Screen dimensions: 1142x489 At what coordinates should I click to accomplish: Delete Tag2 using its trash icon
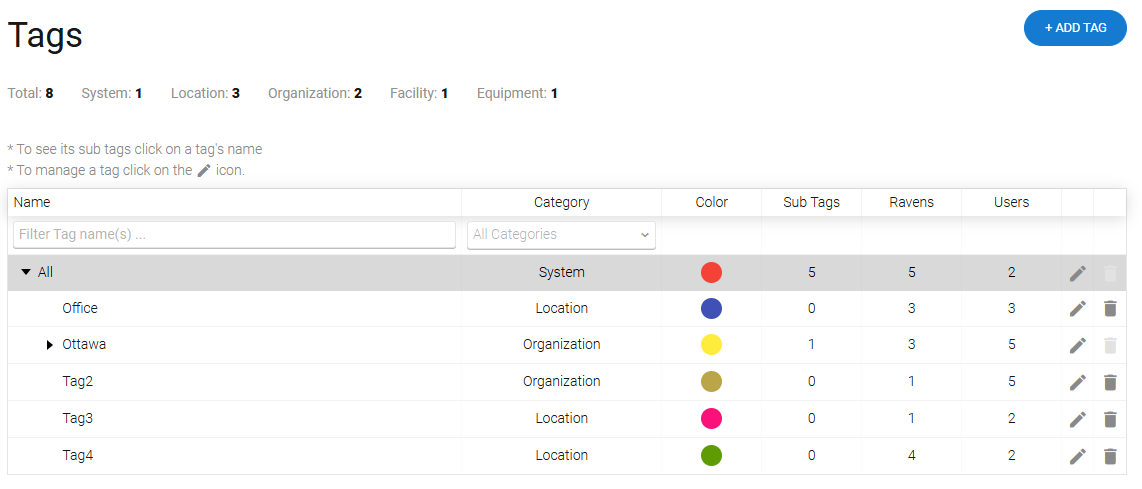tap(1109, 382)
